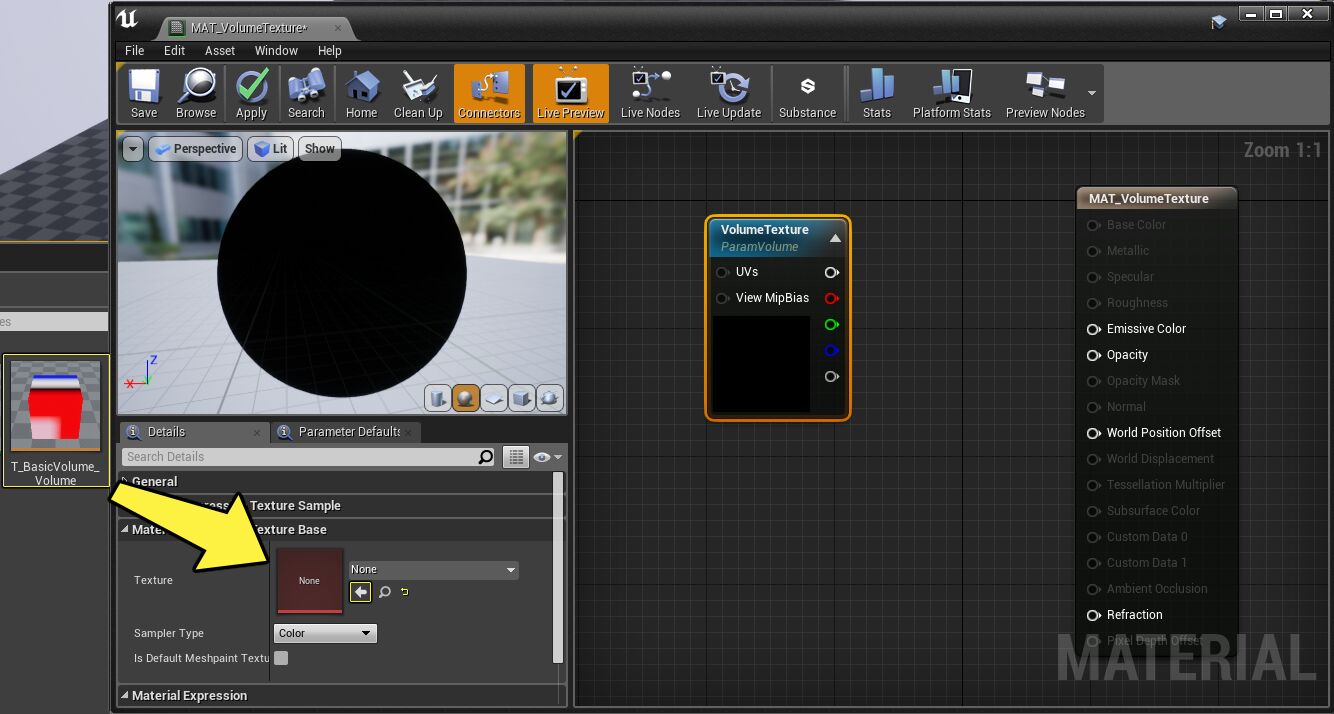This screenshot has height=714, width=1334.
Task: Click the Save toolbar icon
Action: 144,94
